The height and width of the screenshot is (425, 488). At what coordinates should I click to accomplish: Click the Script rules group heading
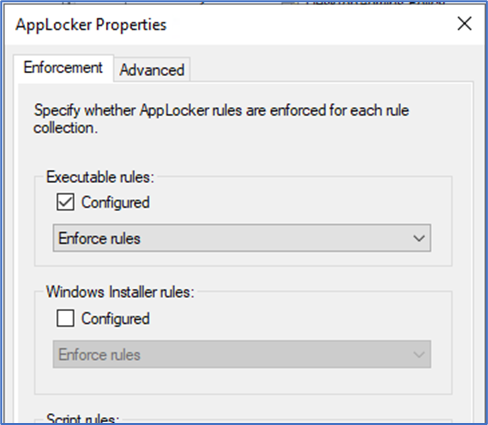coord(82,418)
